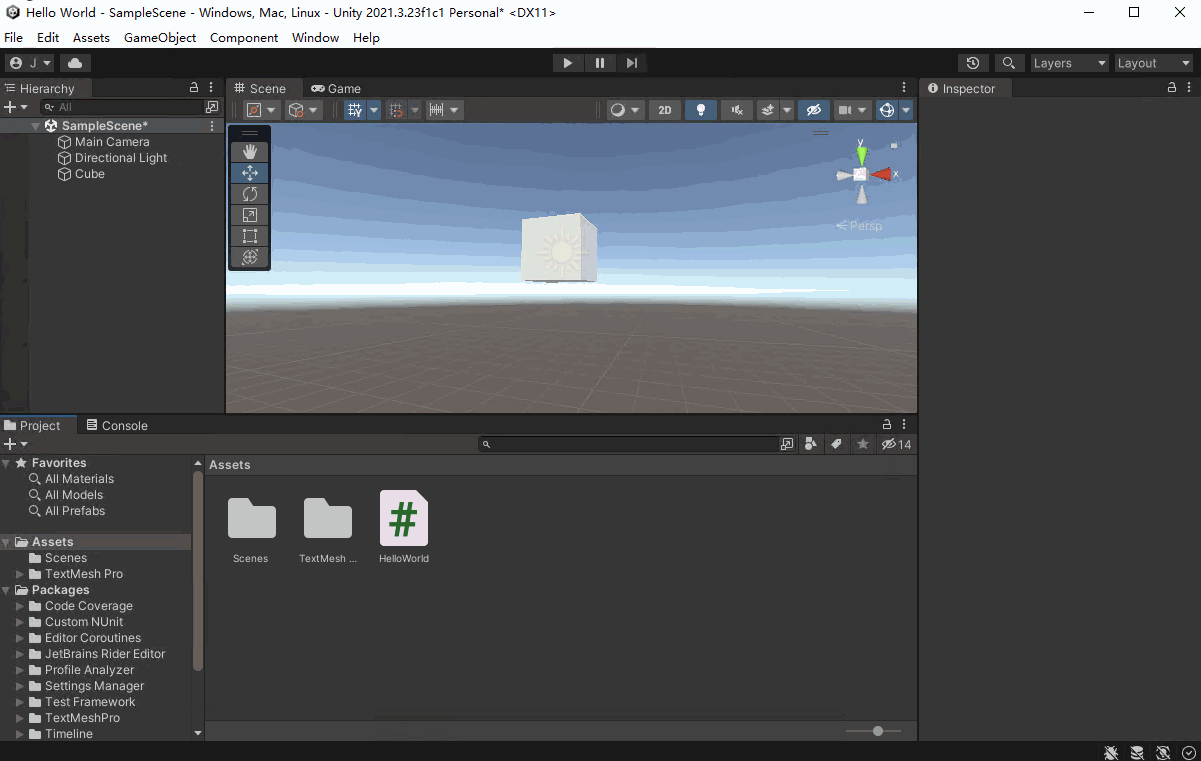Screen dimensions: 1201x761
Task: Adjust the asset icon size slider
Action: pos(874,731)
